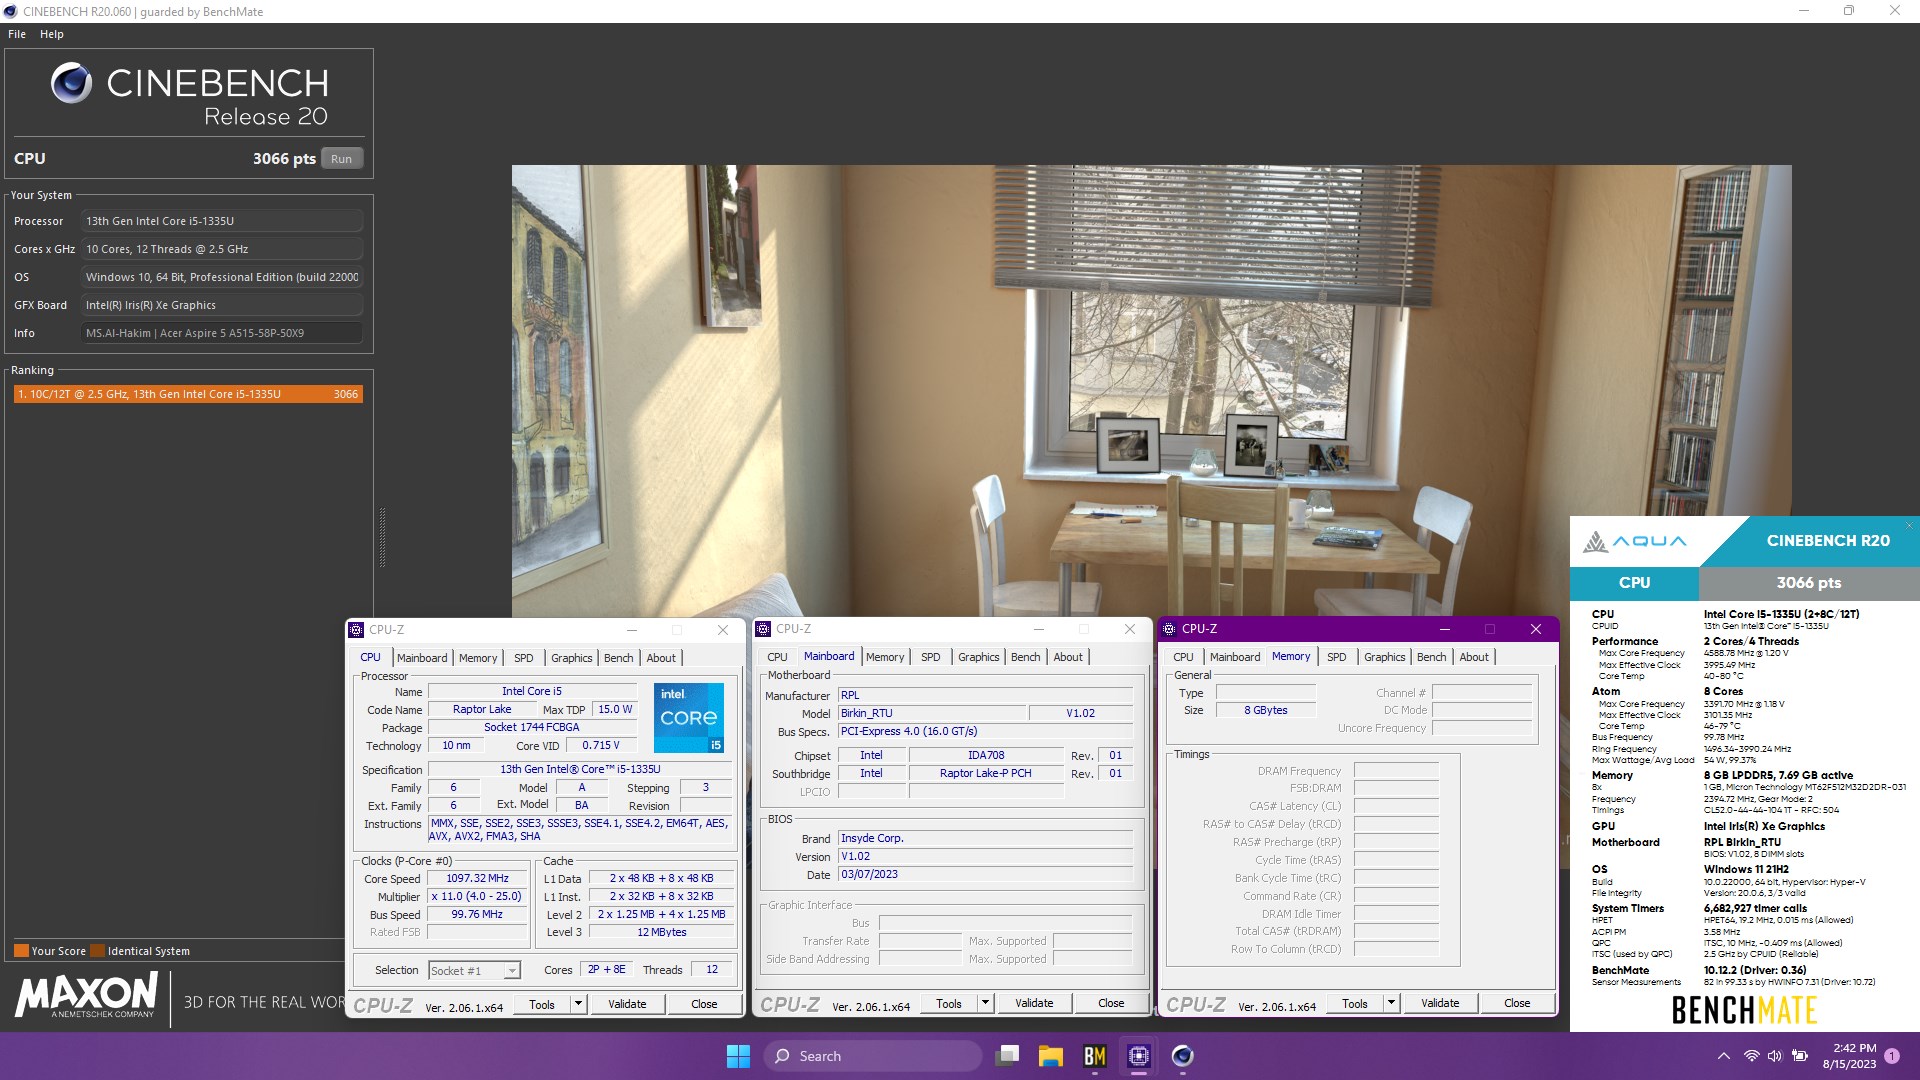Click the AQUA logo in BenchMate panel
The height and width of the screenshot is (1080, 1920).
(1634, 542)
